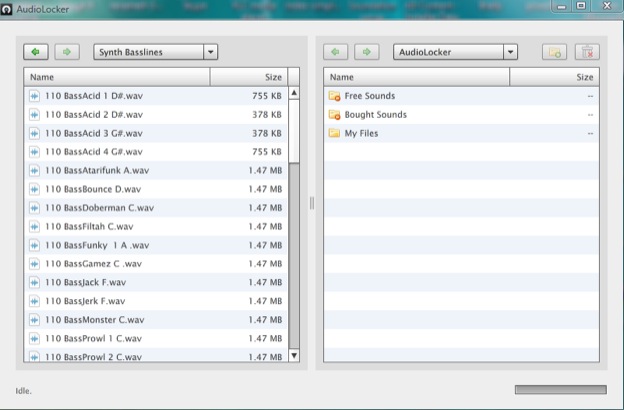Go forward in the AudioLocker pane
Screen dimensions: 624x410
[367, 52]
